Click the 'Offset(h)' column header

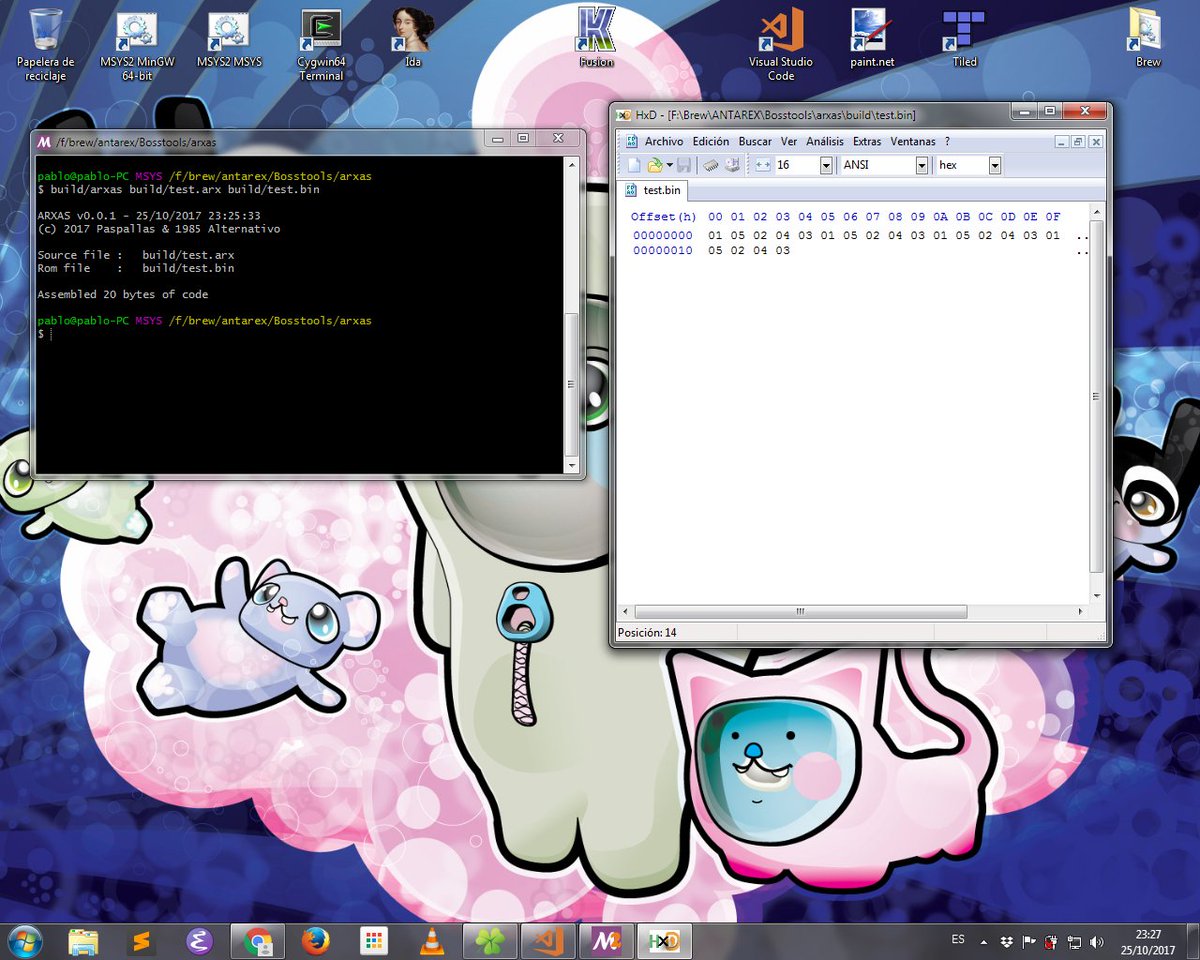point(663,217)
